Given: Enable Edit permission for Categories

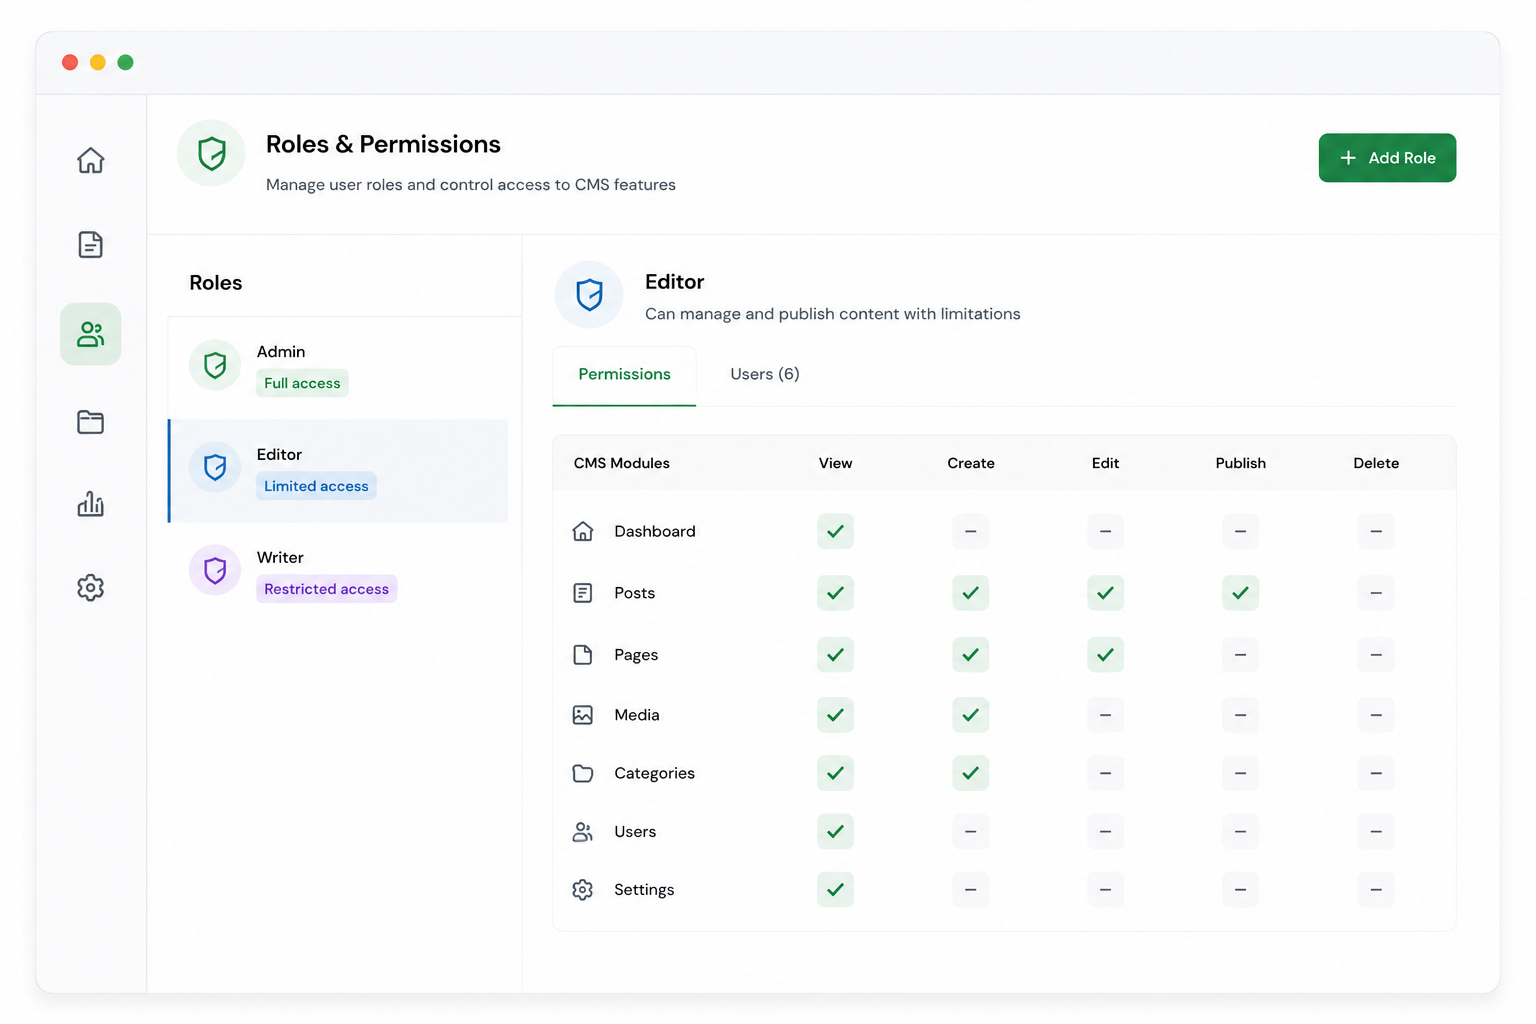Looking at the screenshot, I should point(1105,773).
